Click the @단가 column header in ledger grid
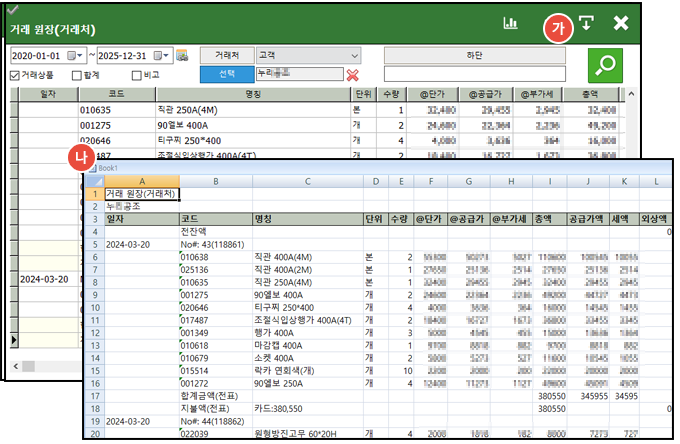Screen dimensions: 680x444 pos(432,94)
